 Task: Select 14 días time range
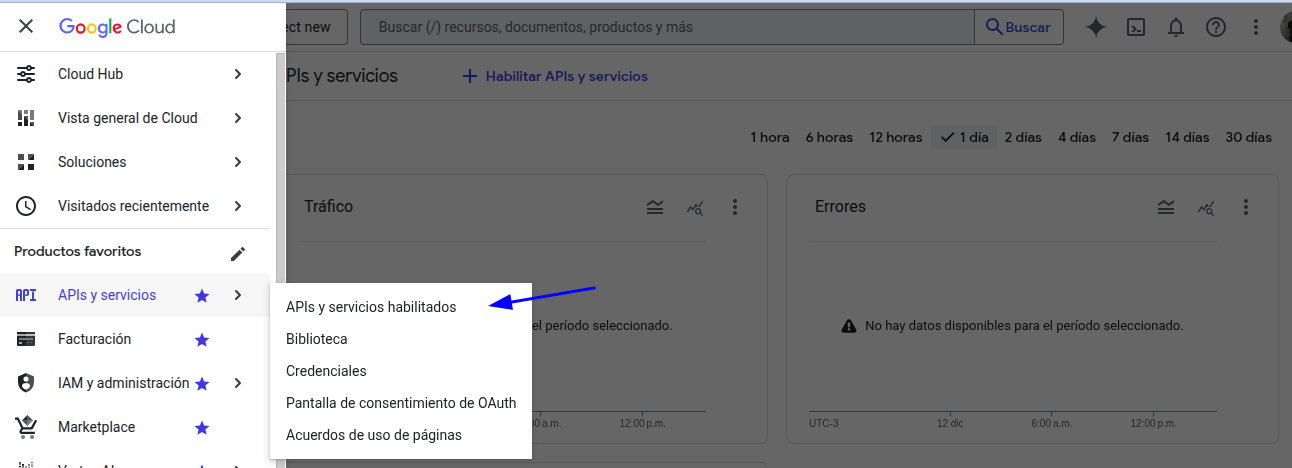1187,137
